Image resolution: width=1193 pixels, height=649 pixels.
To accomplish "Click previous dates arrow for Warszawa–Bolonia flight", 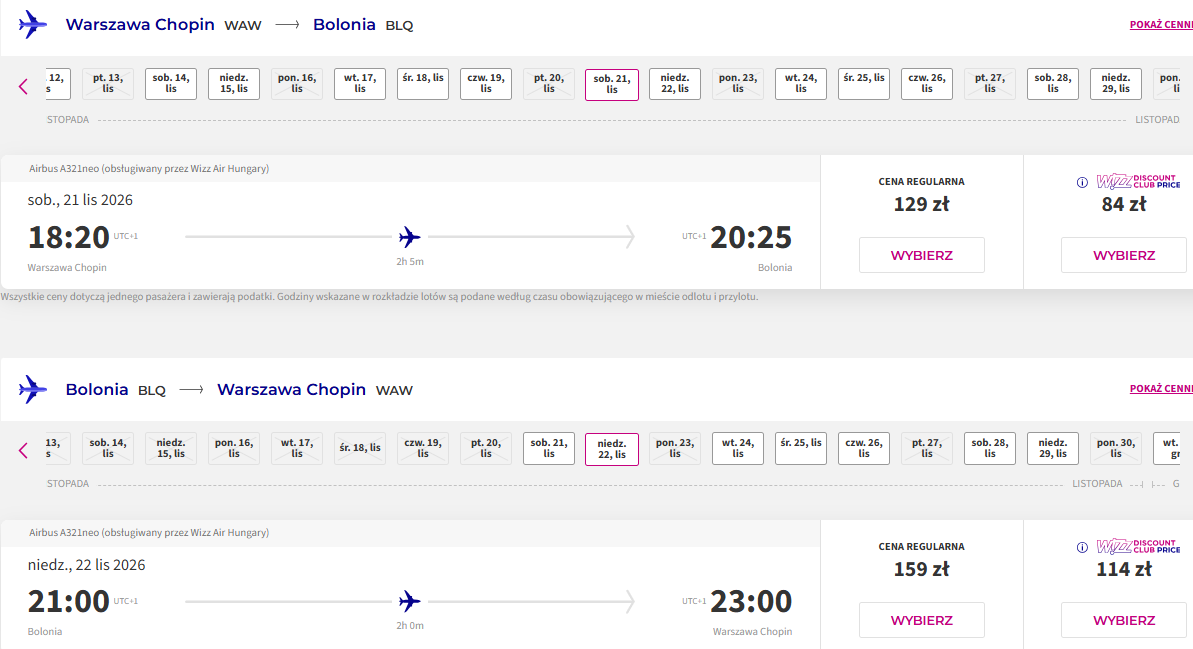I will (24, 86).
